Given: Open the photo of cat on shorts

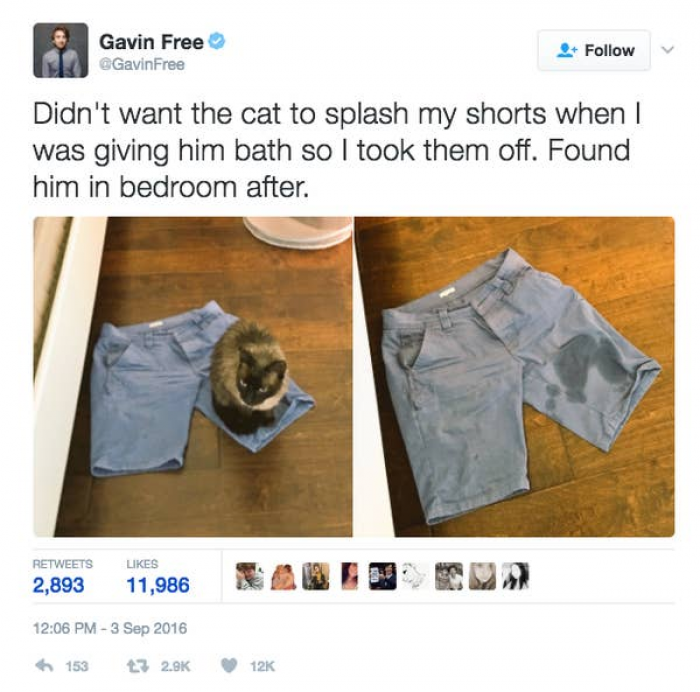Looking at the screenshot, I should (193, 376).
